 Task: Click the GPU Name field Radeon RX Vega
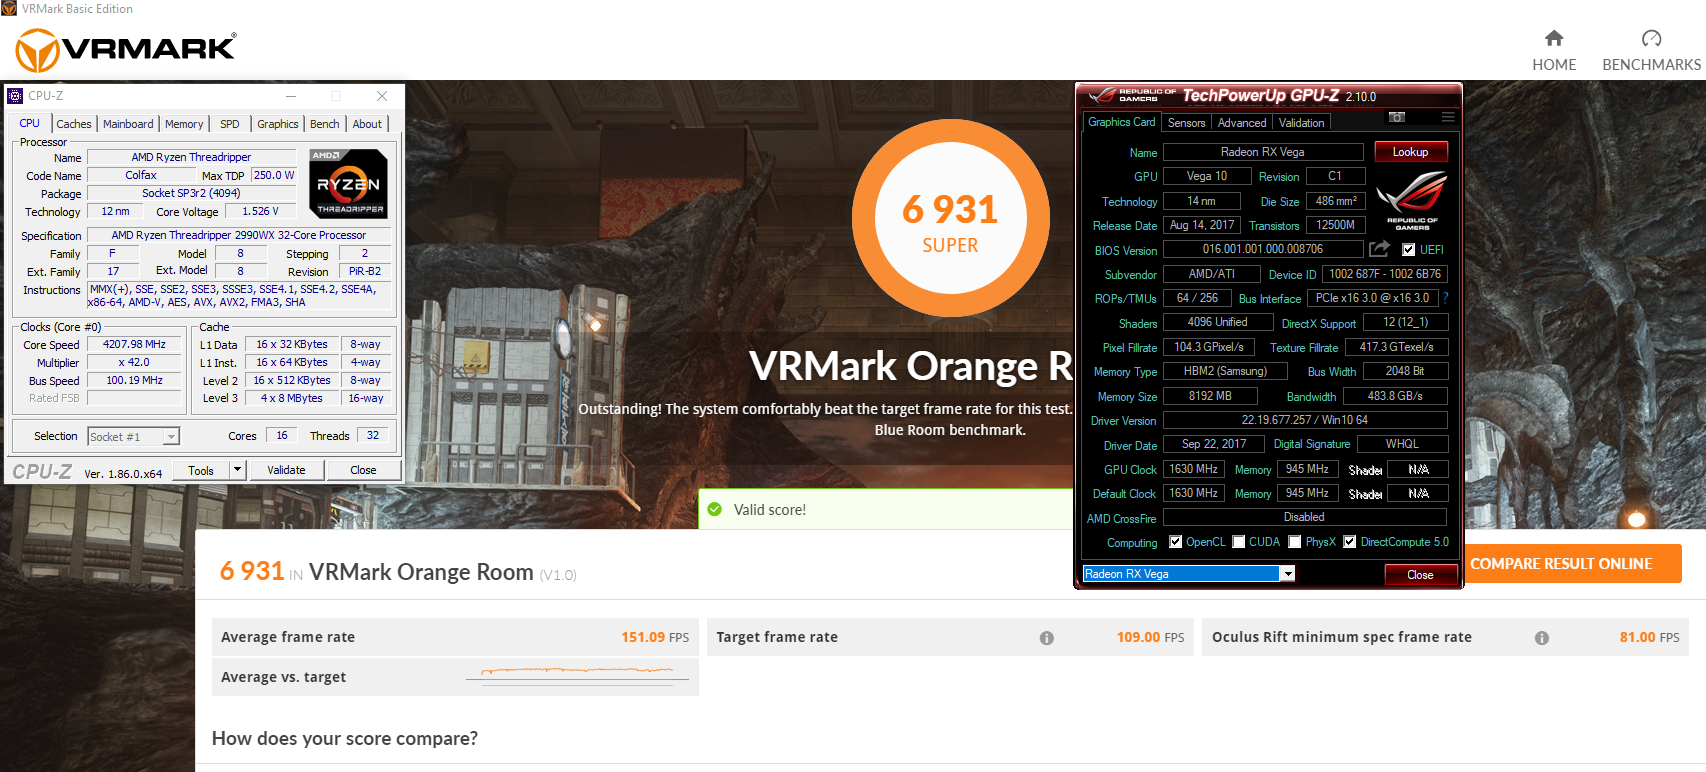[1263, 152]
